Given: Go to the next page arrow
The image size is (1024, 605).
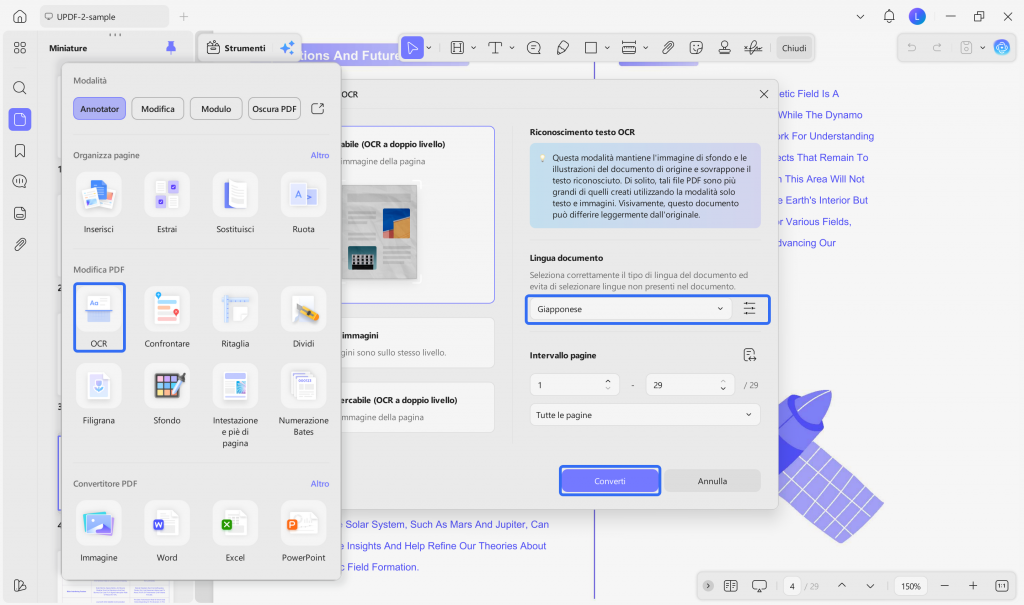Looking at the screenshot, I should pyautogui.click(x=870, y=586).
